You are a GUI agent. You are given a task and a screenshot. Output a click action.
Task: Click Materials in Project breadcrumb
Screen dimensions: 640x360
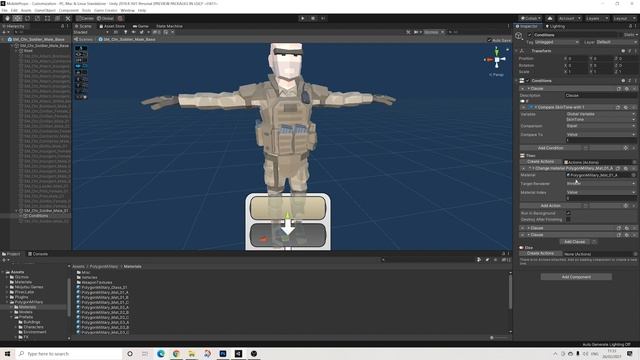click(132, 267)
